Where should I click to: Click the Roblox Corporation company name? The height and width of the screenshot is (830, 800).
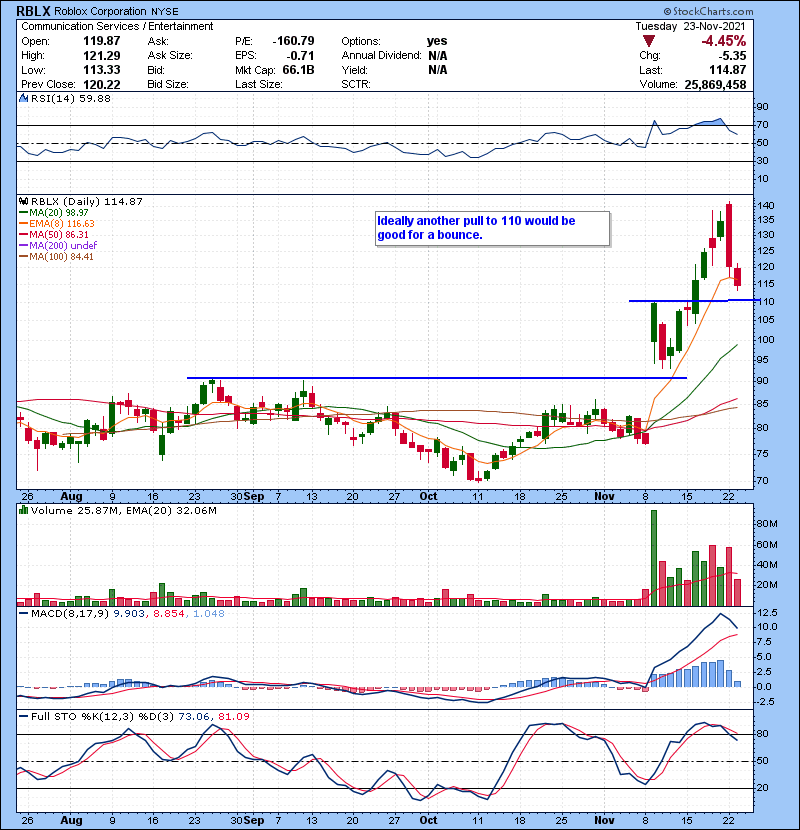tap(101, 11)
